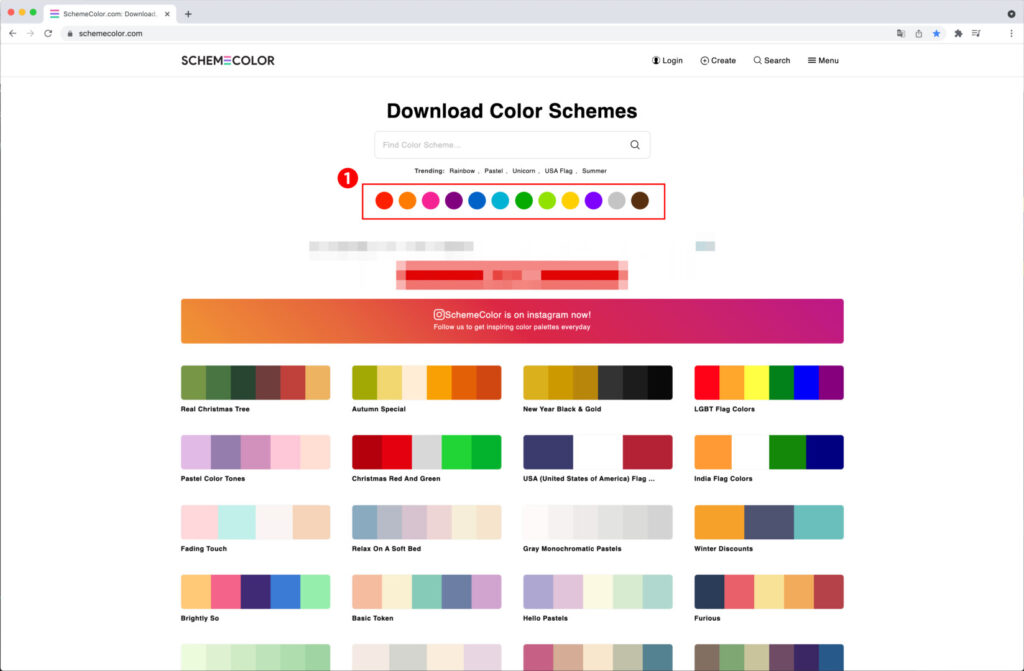Open the Relax On A Soft Bed palette thumbnail
Screen dimensions: 1024x671
coord(426,522)
